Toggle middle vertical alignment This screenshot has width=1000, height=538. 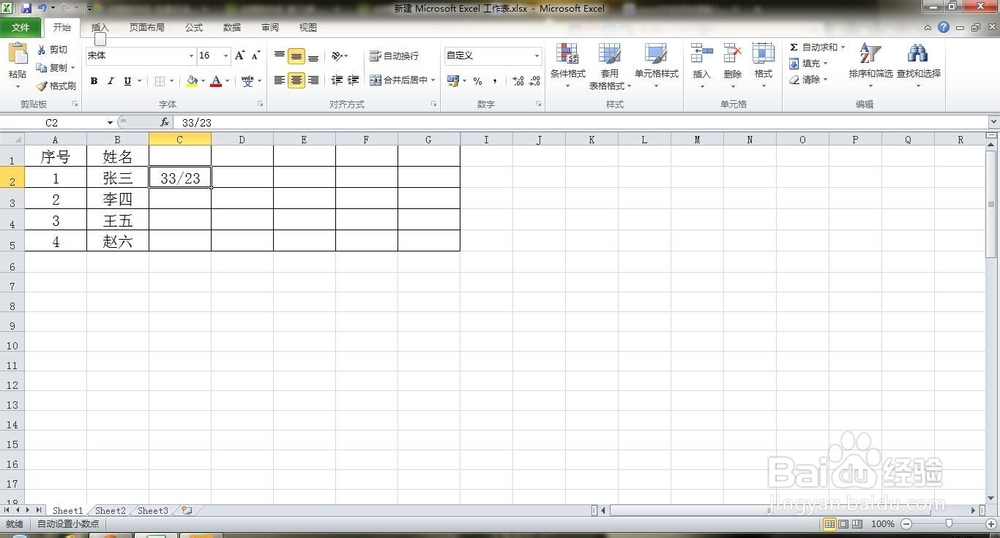tap(297, 56)
